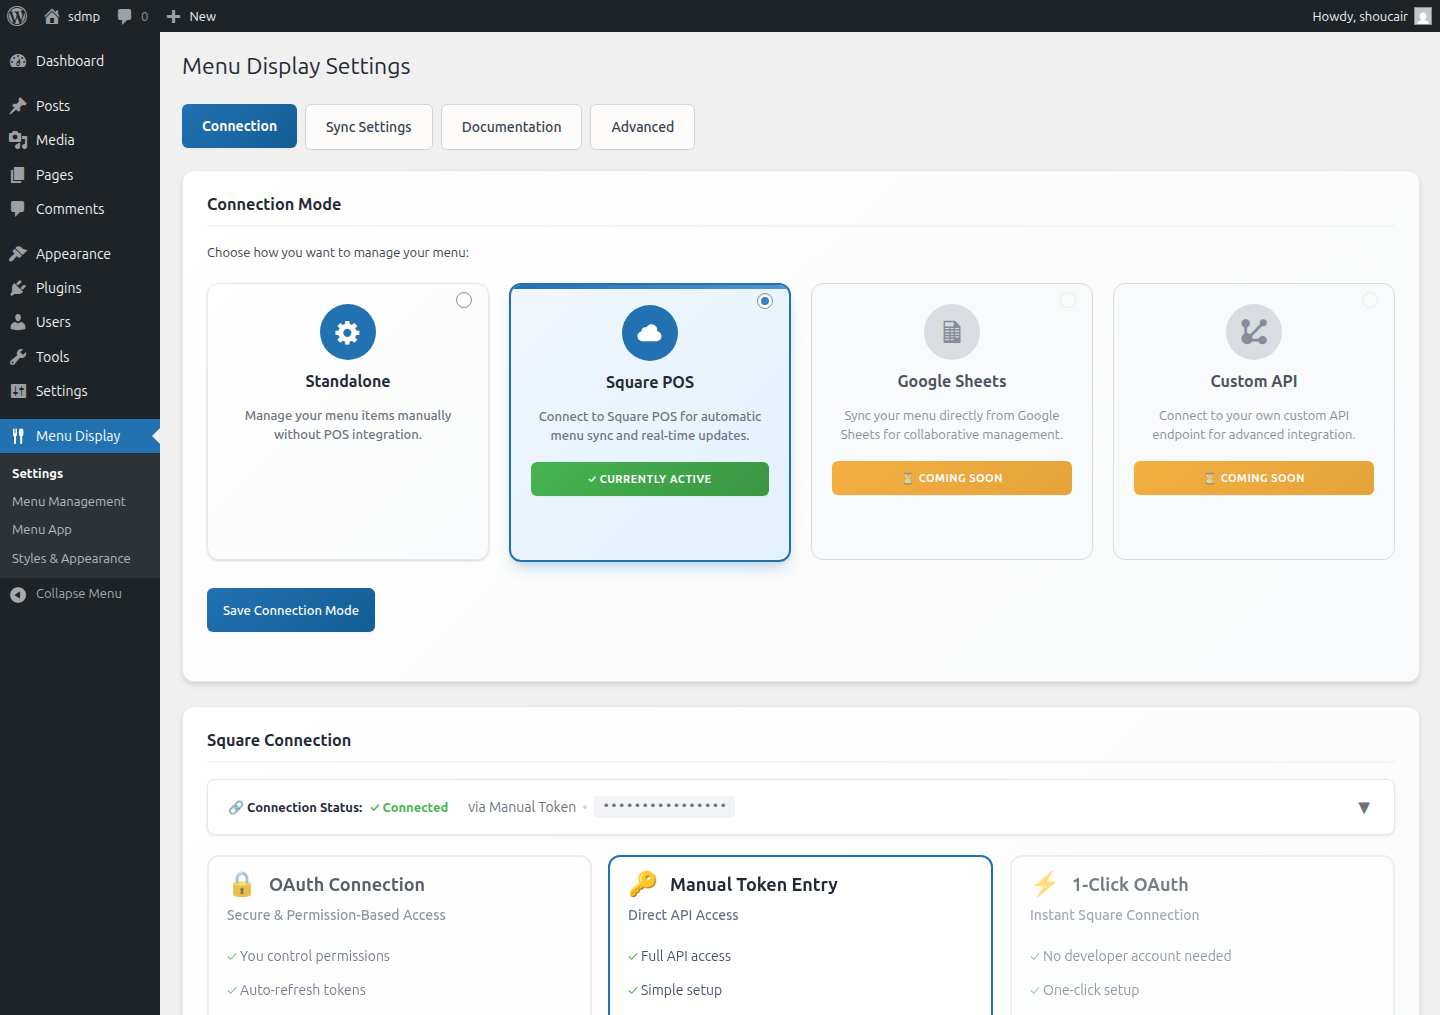Select the Google Sheets radio button
Image resolution: width=1440 pixels, height=1015 pixels.
click(x=1068, y=300)
